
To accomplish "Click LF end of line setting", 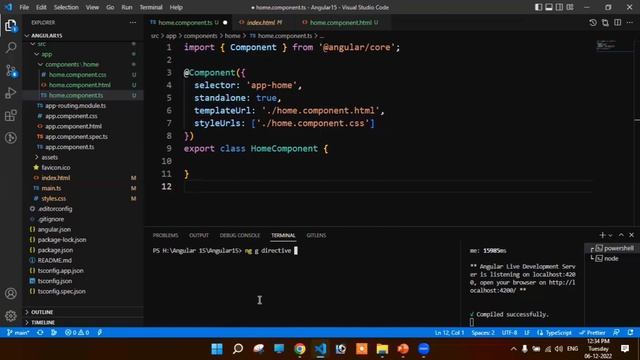I will click(x=527, y=333).
